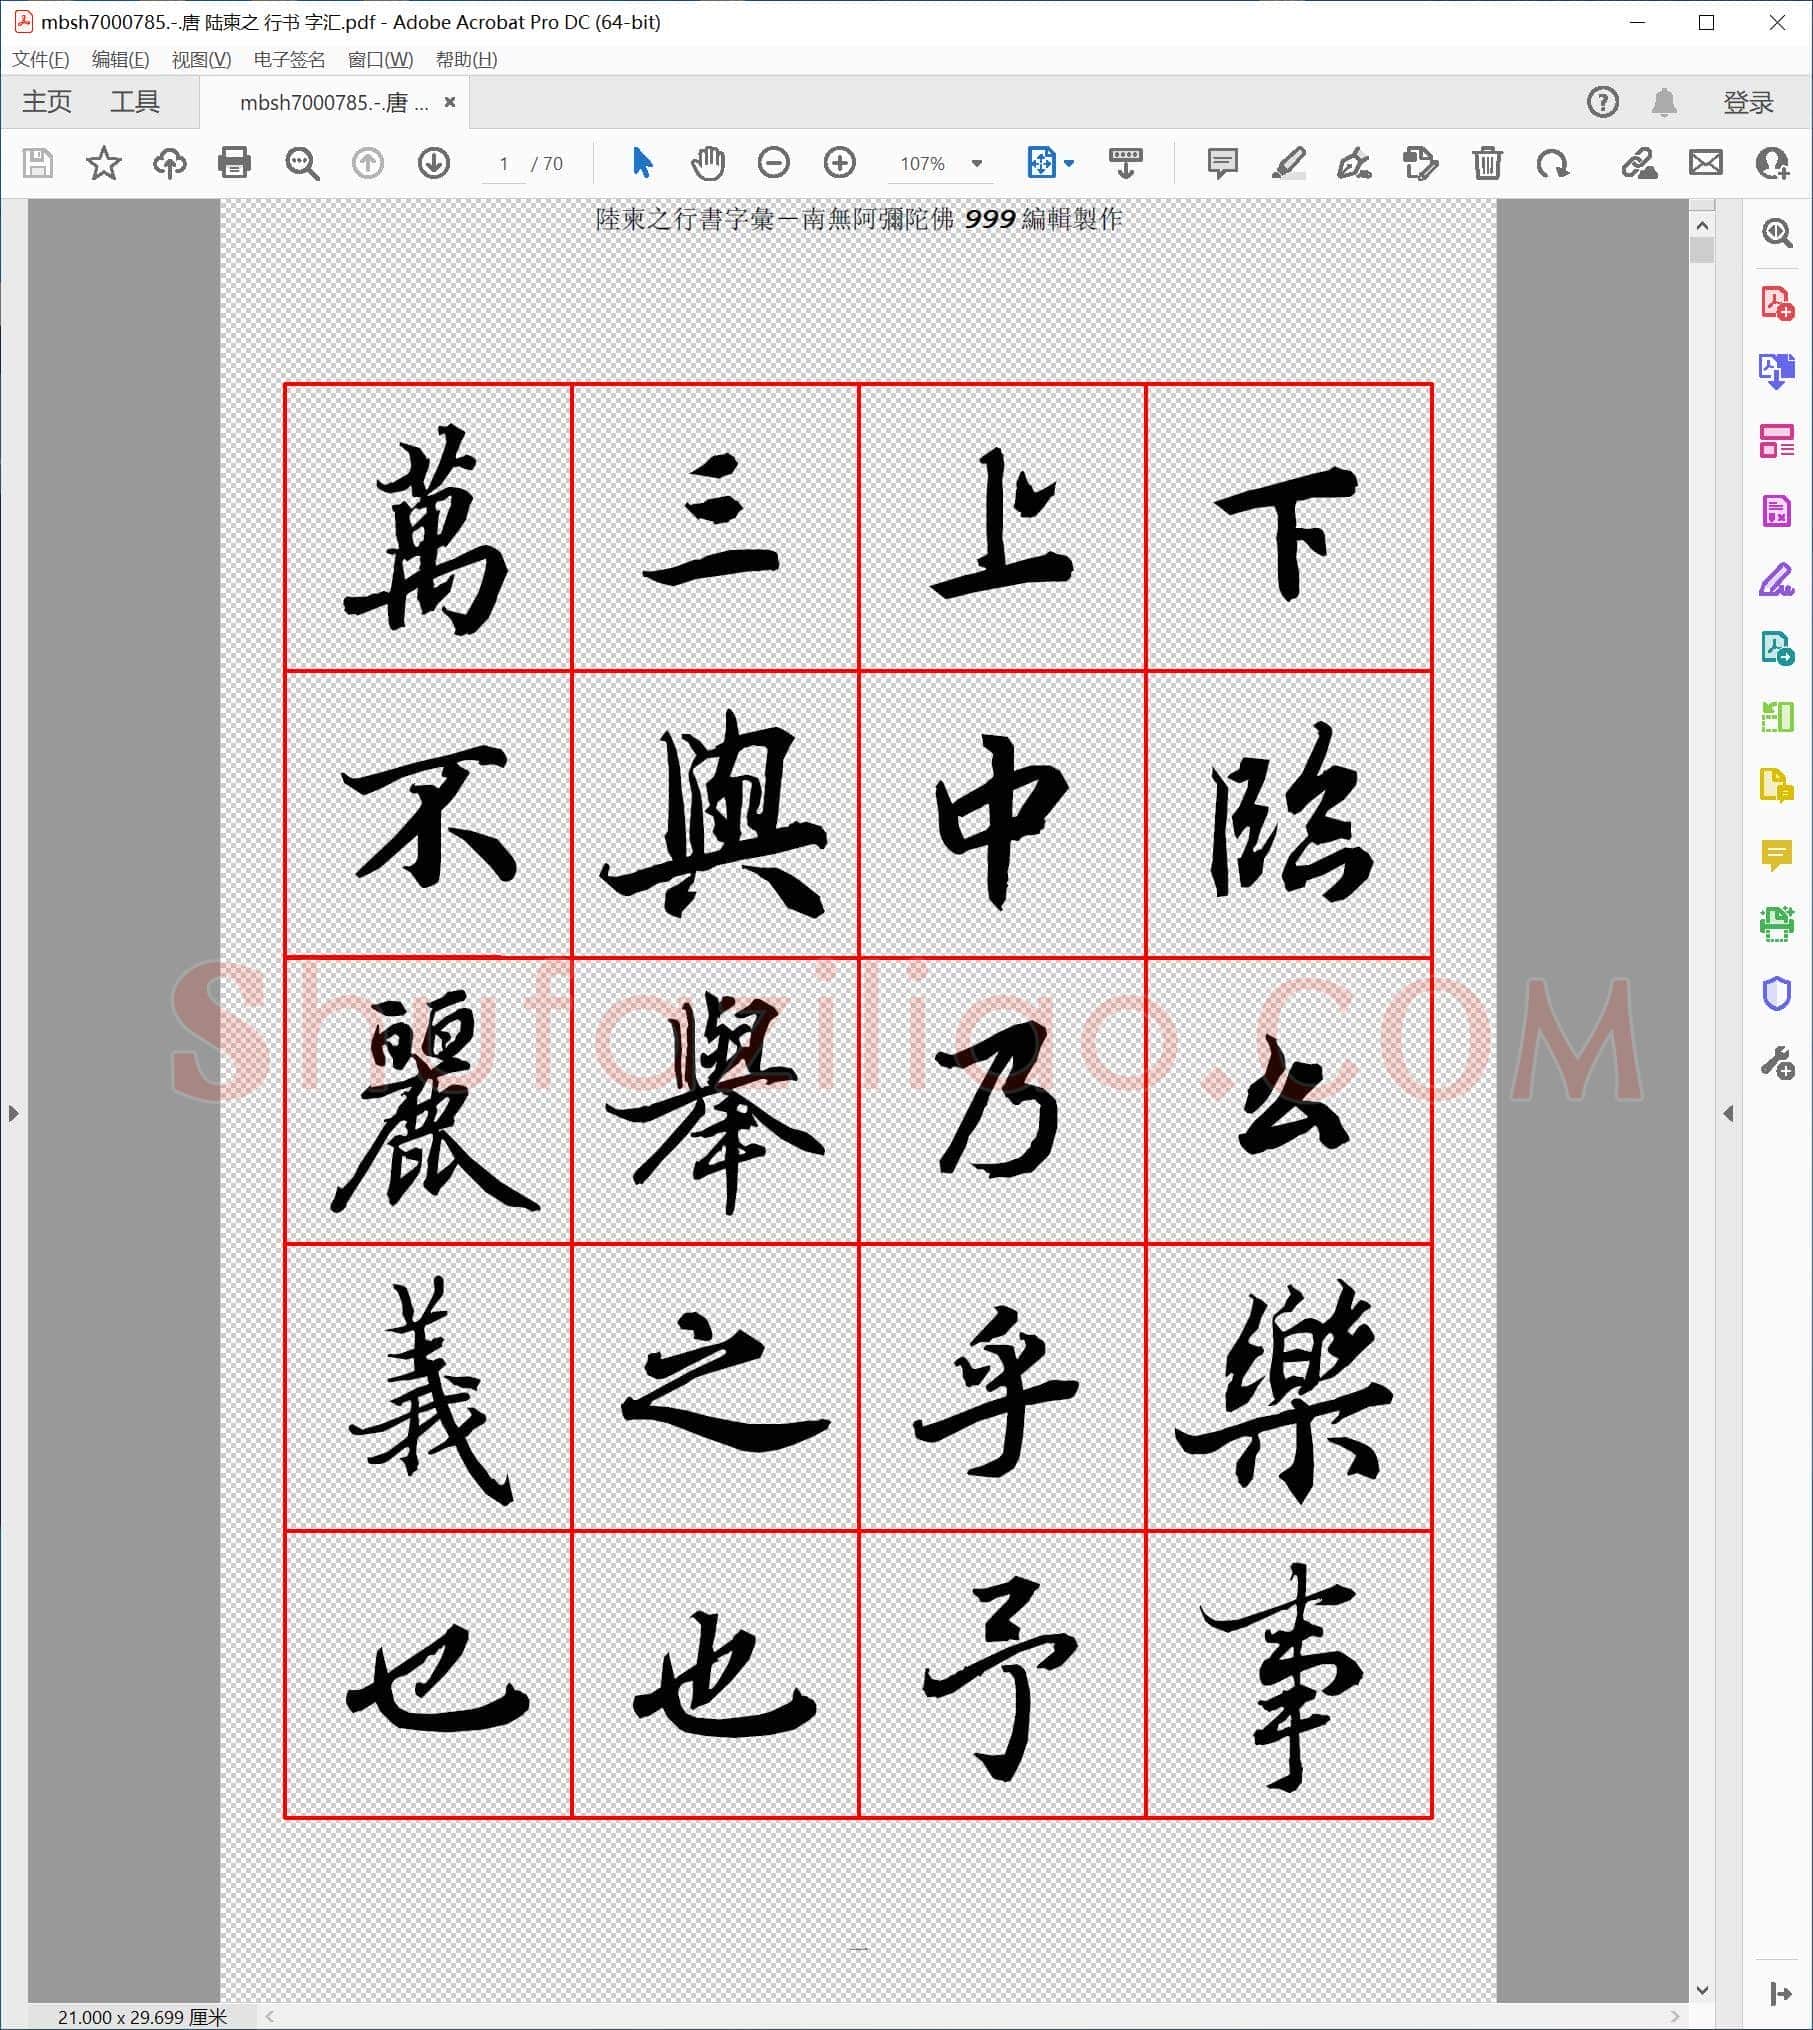Open the help question mark icon
1813x2030 pixels.
pos(1603,102)
